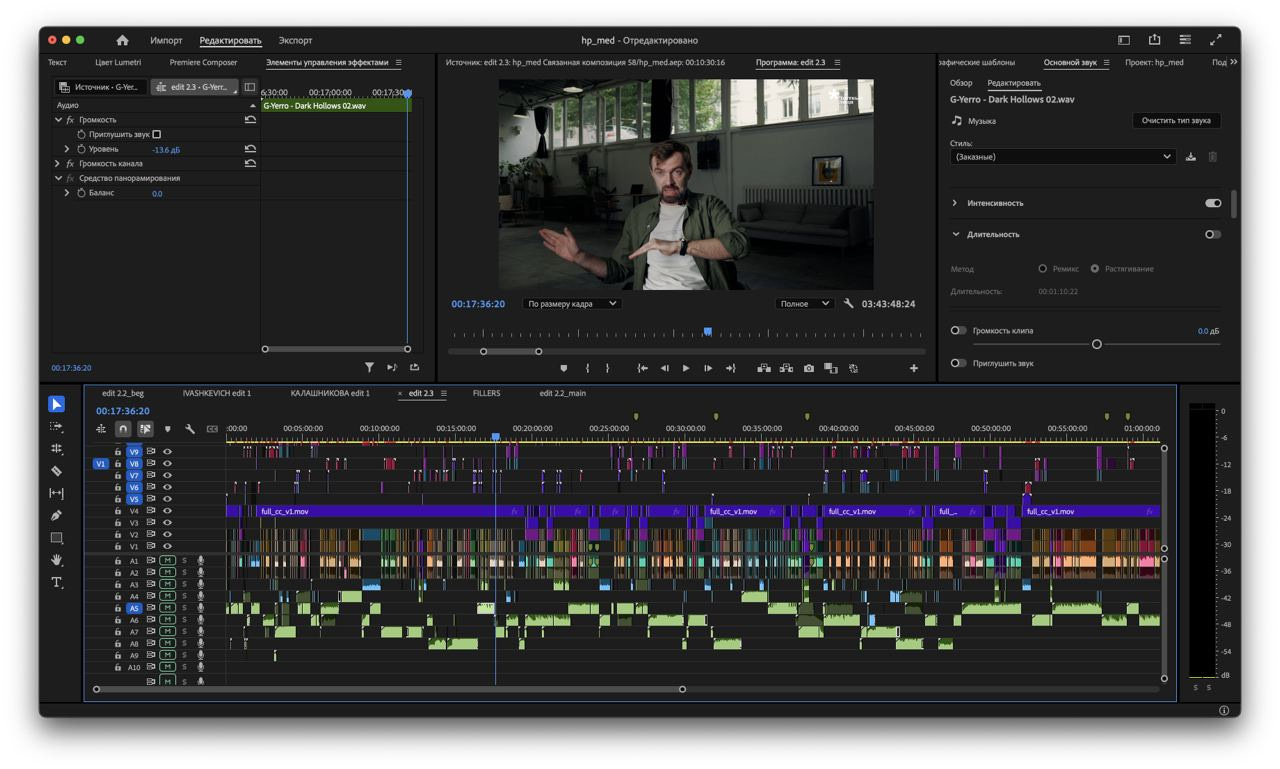This screenshot has height=769, width=1280.
Task: Switch to Экспорт workspace tab
Action: pos(295,40)
